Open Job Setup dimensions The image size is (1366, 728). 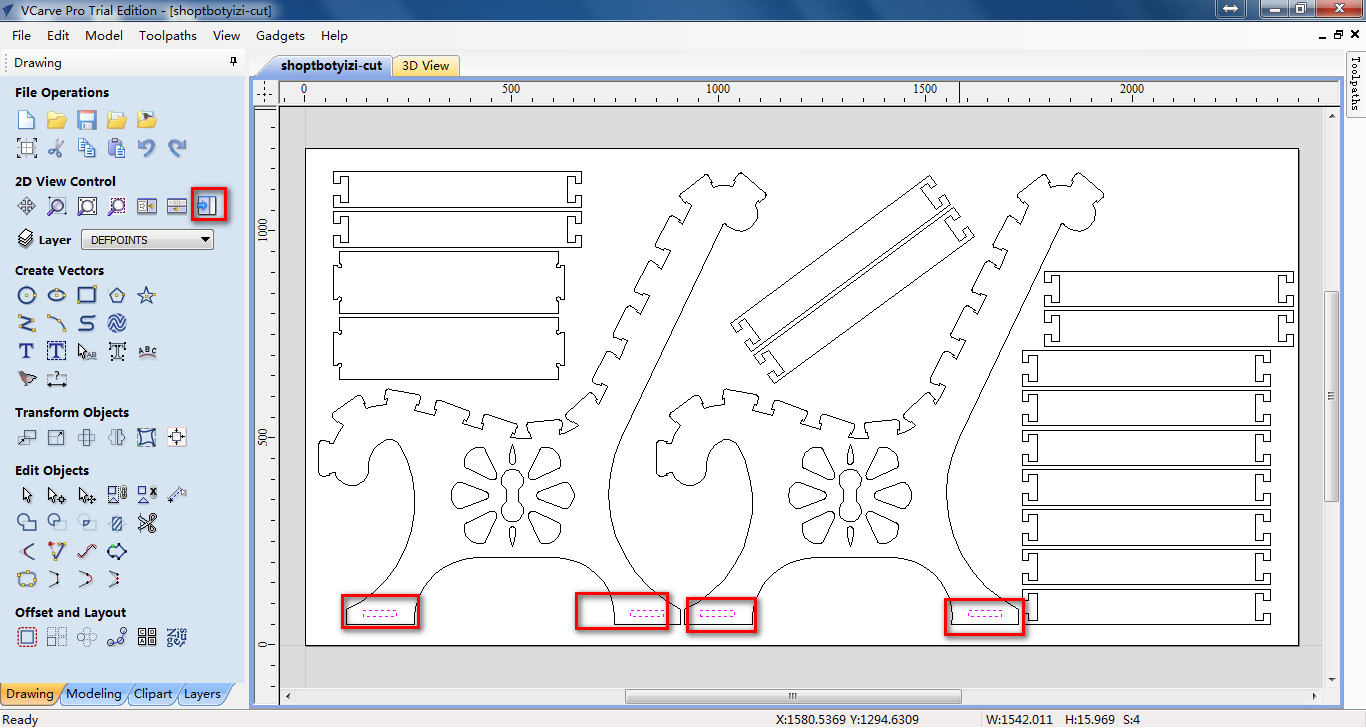27,148
